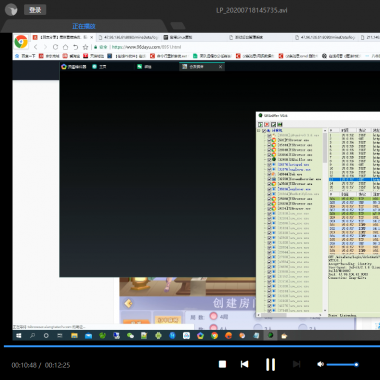Screen dimensions: 380x380
Task: Click the Chrome logo in recorded browser
Action: coord(21,42)
